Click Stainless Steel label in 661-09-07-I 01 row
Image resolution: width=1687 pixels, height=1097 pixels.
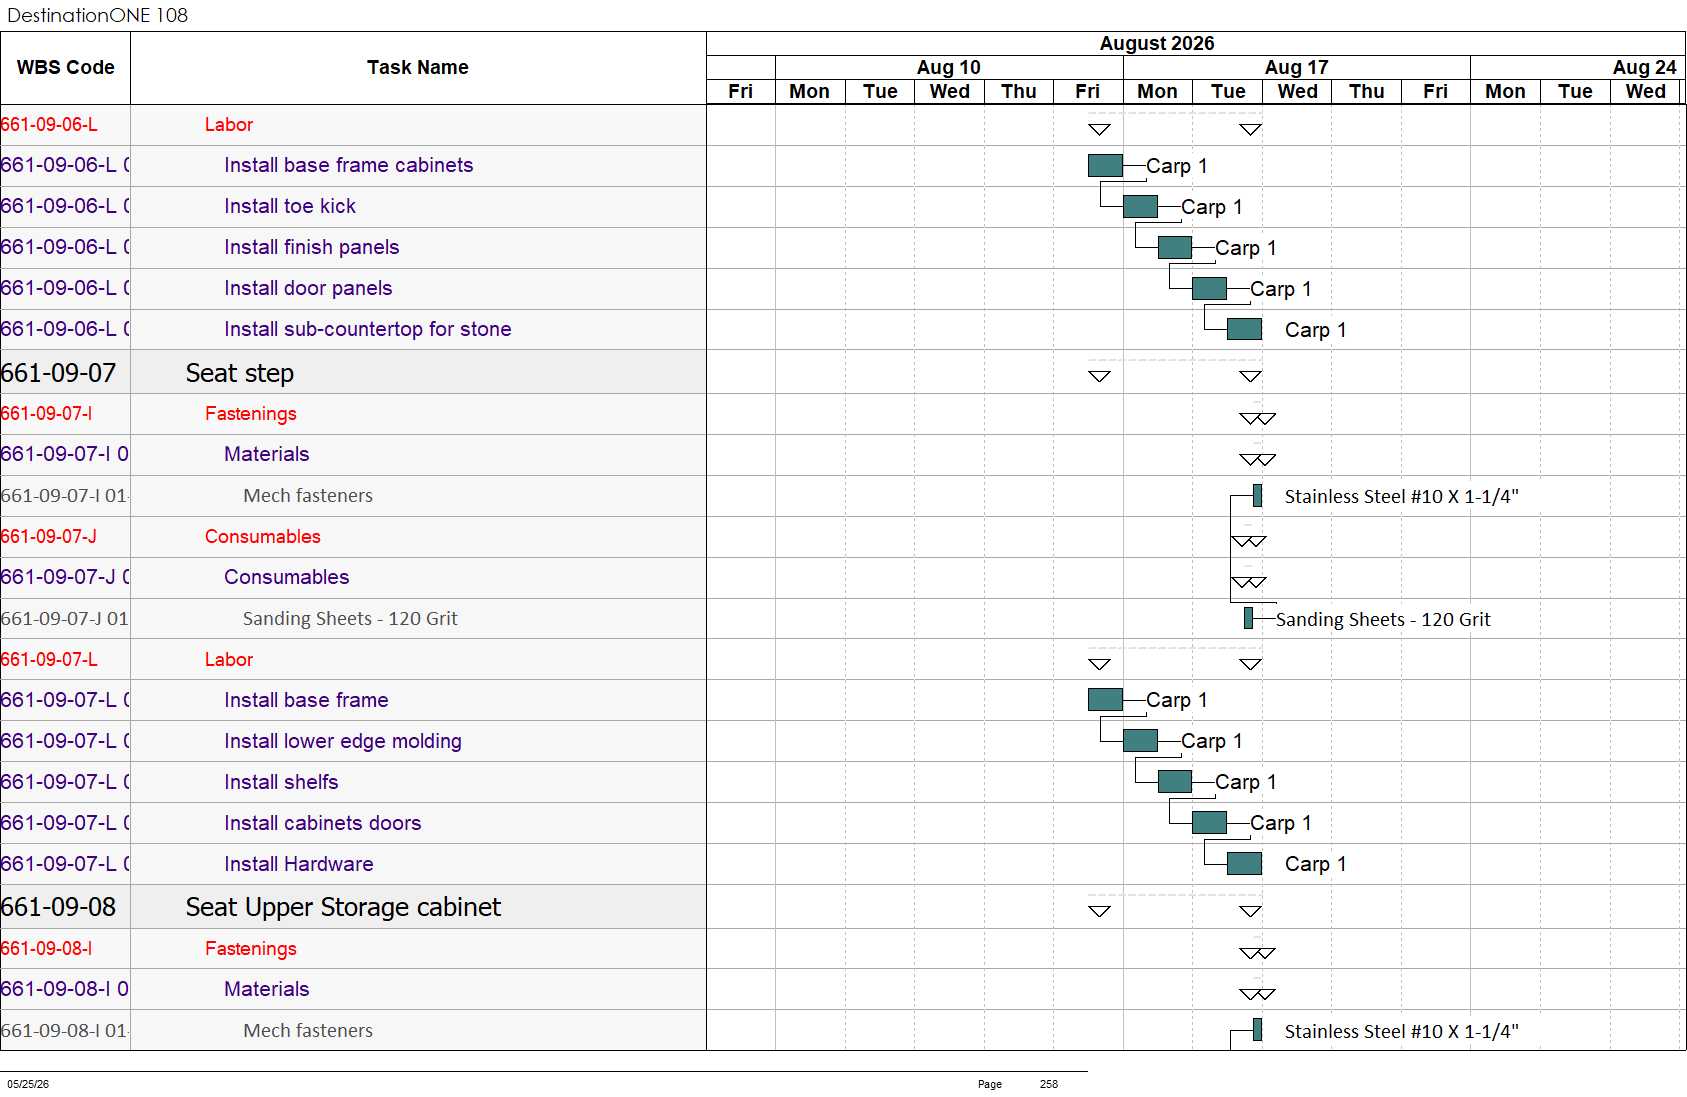tap(1402, 497)
